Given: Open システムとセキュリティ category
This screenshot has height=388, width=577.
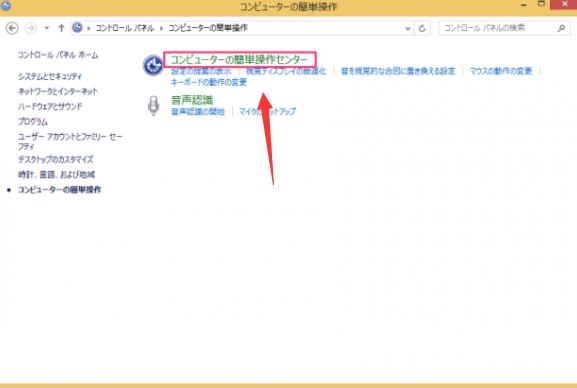Looking at the screenshot, I should [x=50, y=77].
